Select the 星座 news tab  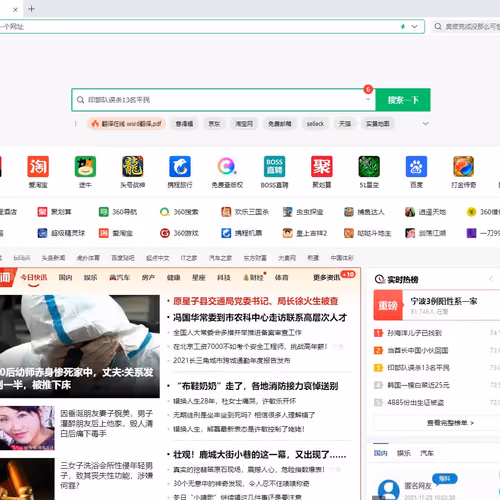pos(199,277)
